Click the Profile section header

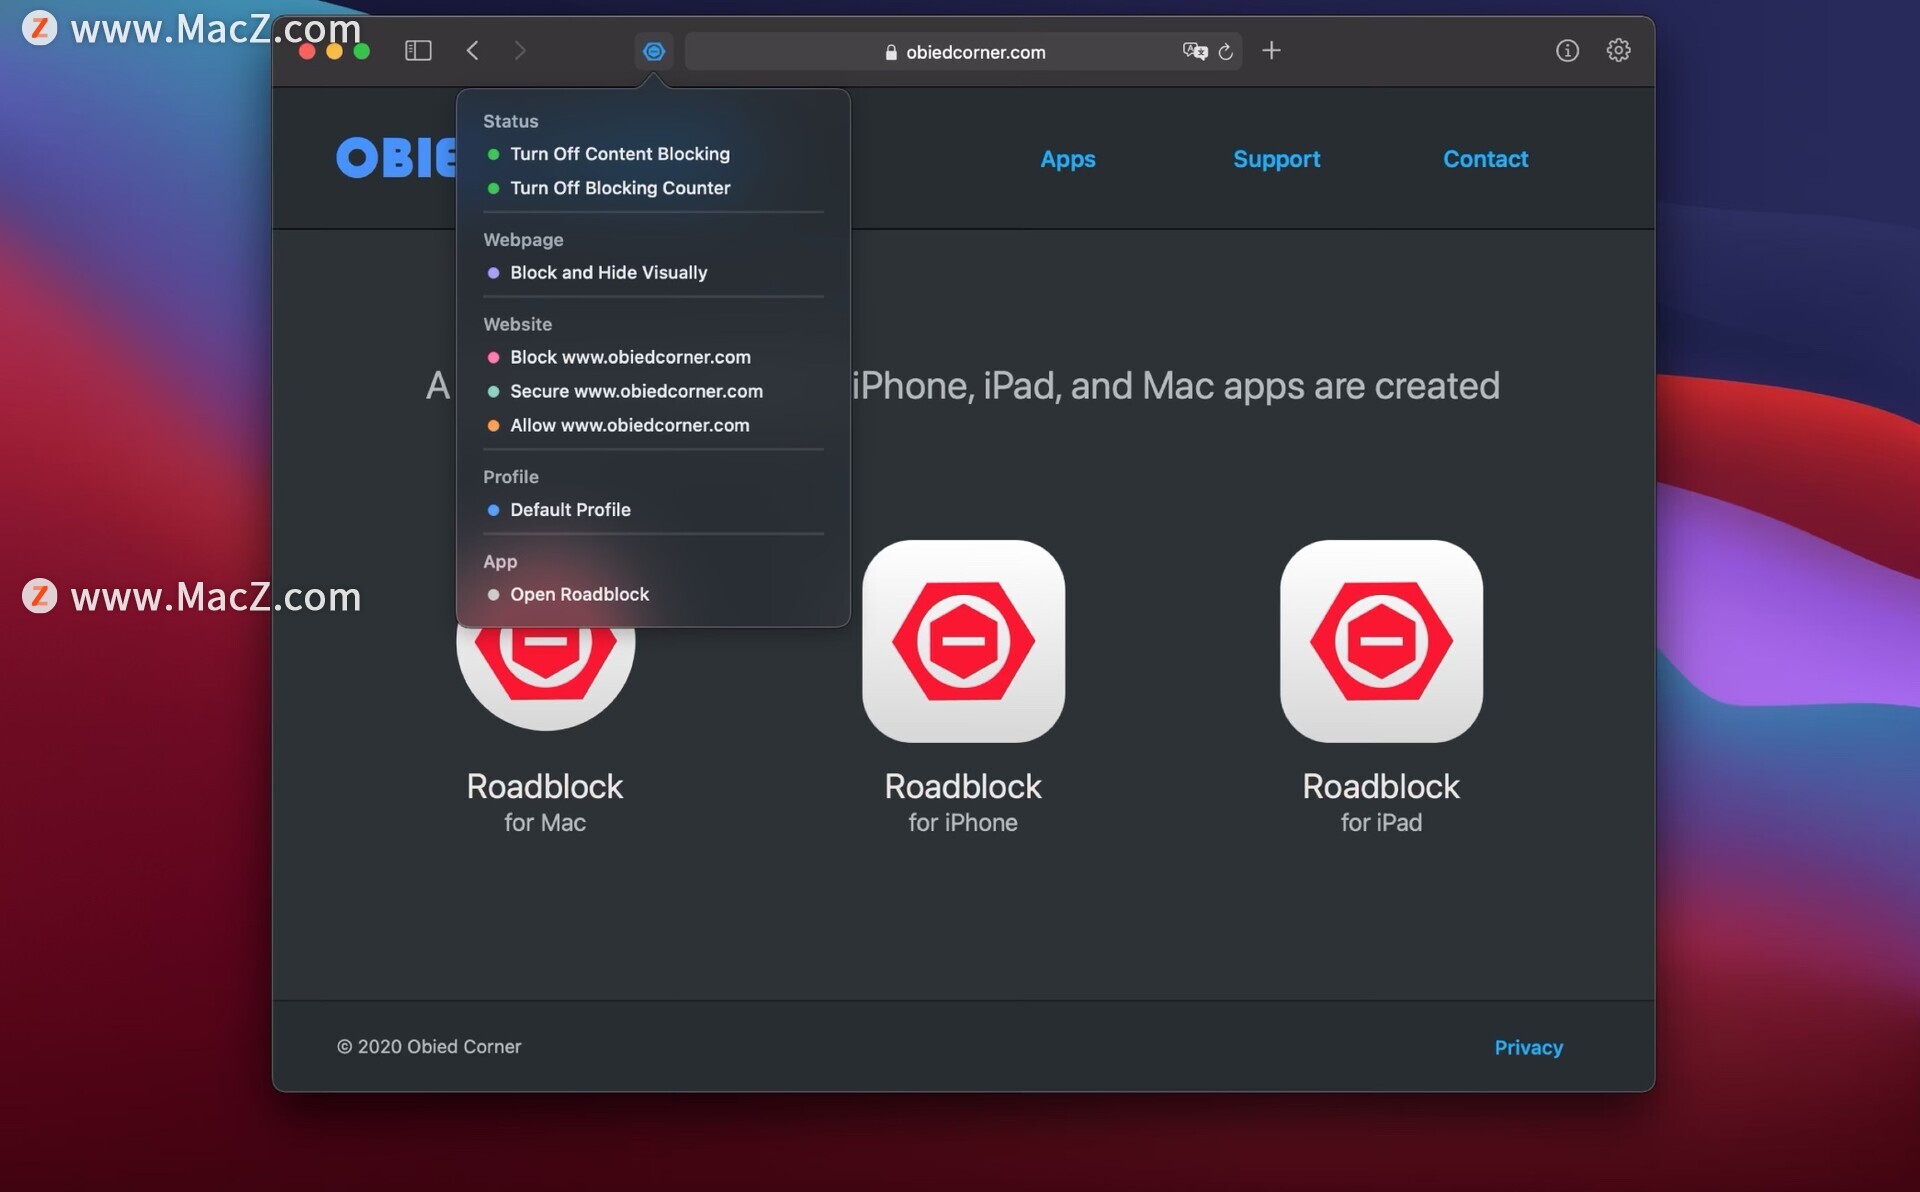[x=510, y=477]
